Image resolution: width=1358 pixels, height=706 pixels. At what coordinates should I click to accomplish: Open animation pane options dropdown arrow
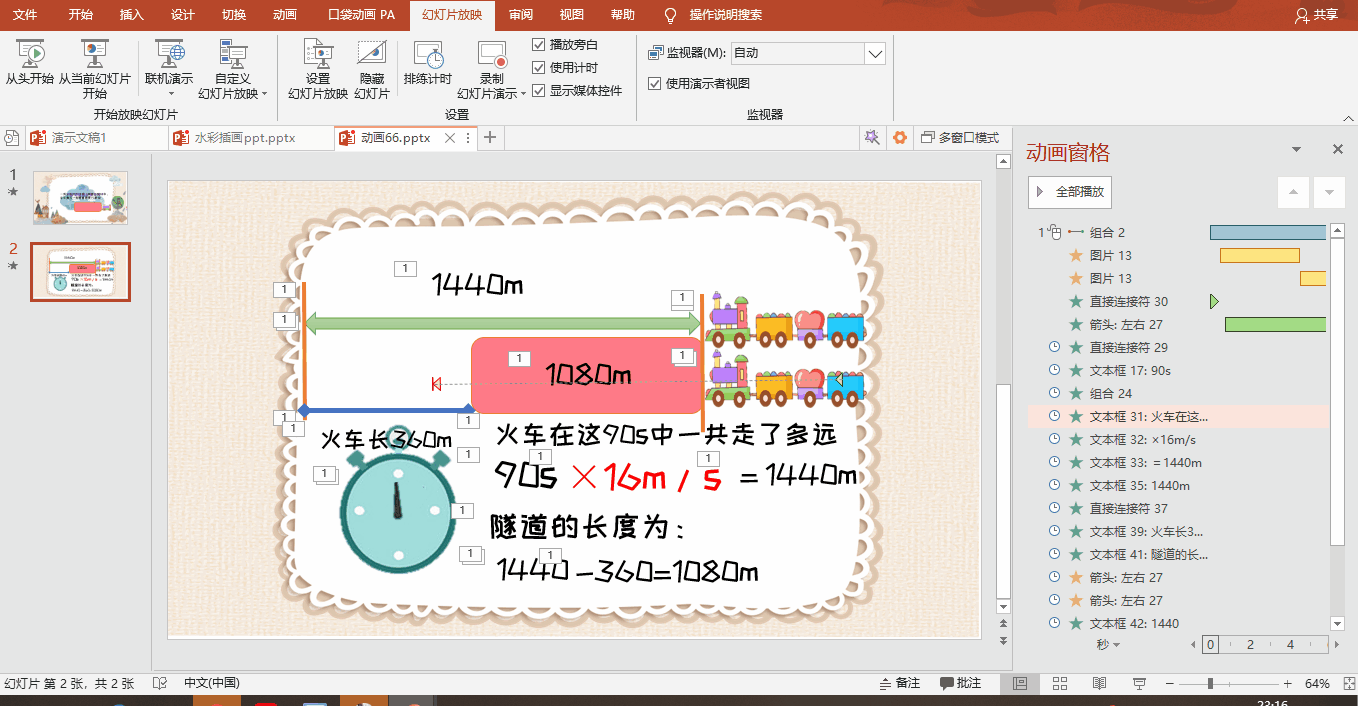tap(1296, 150)
